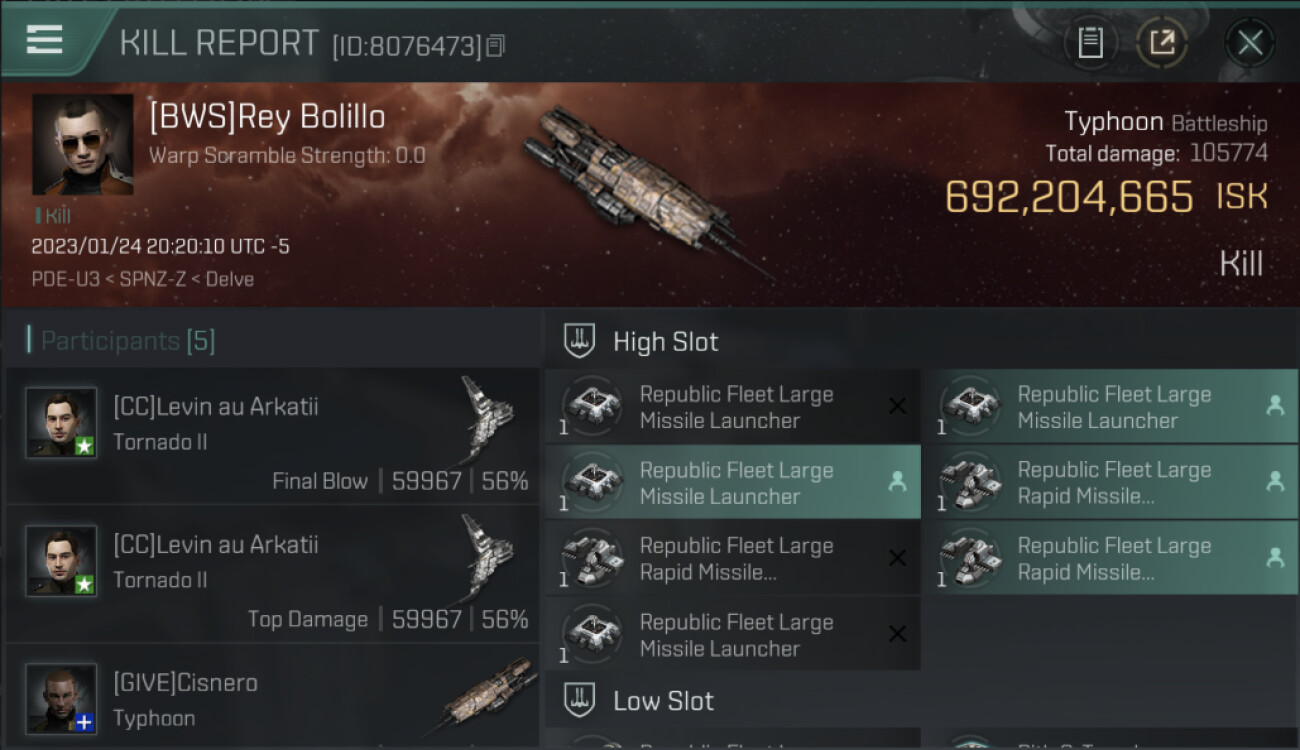Open the hamburger menu
The width and height of the screenshot is (1300, 750).
[x=45, y=40]
